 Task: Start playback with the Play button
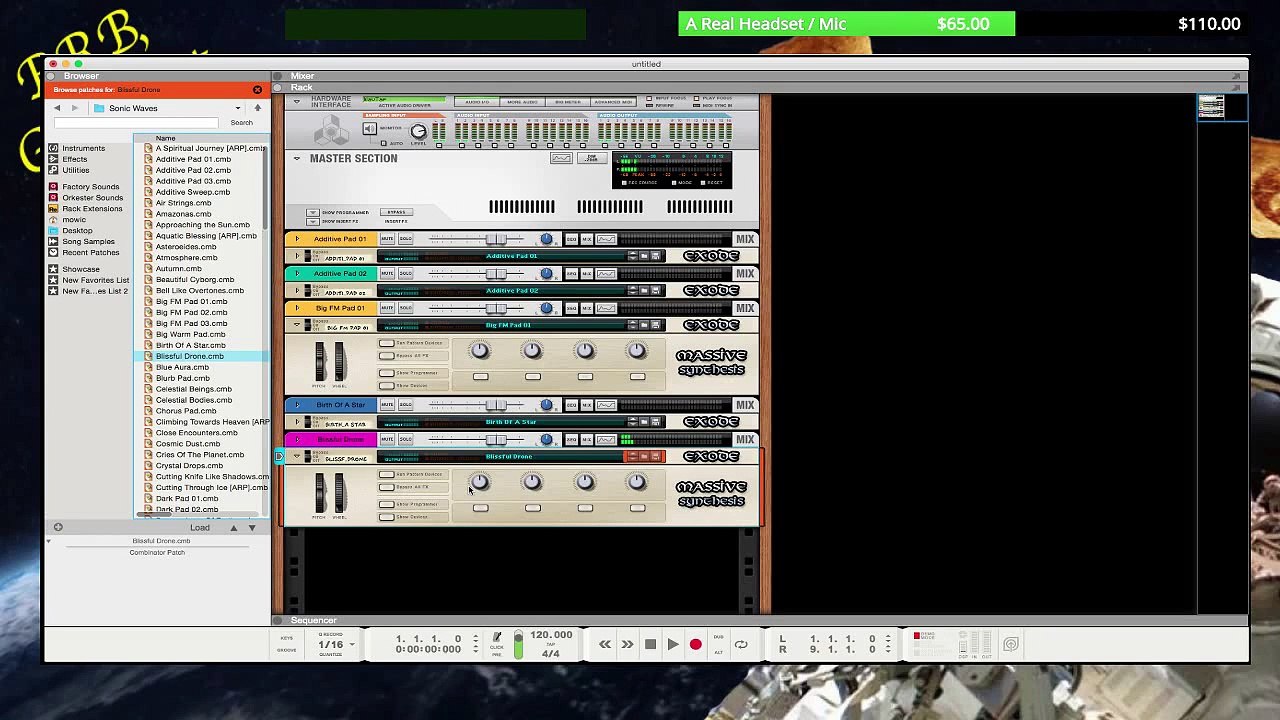[673, 645]
